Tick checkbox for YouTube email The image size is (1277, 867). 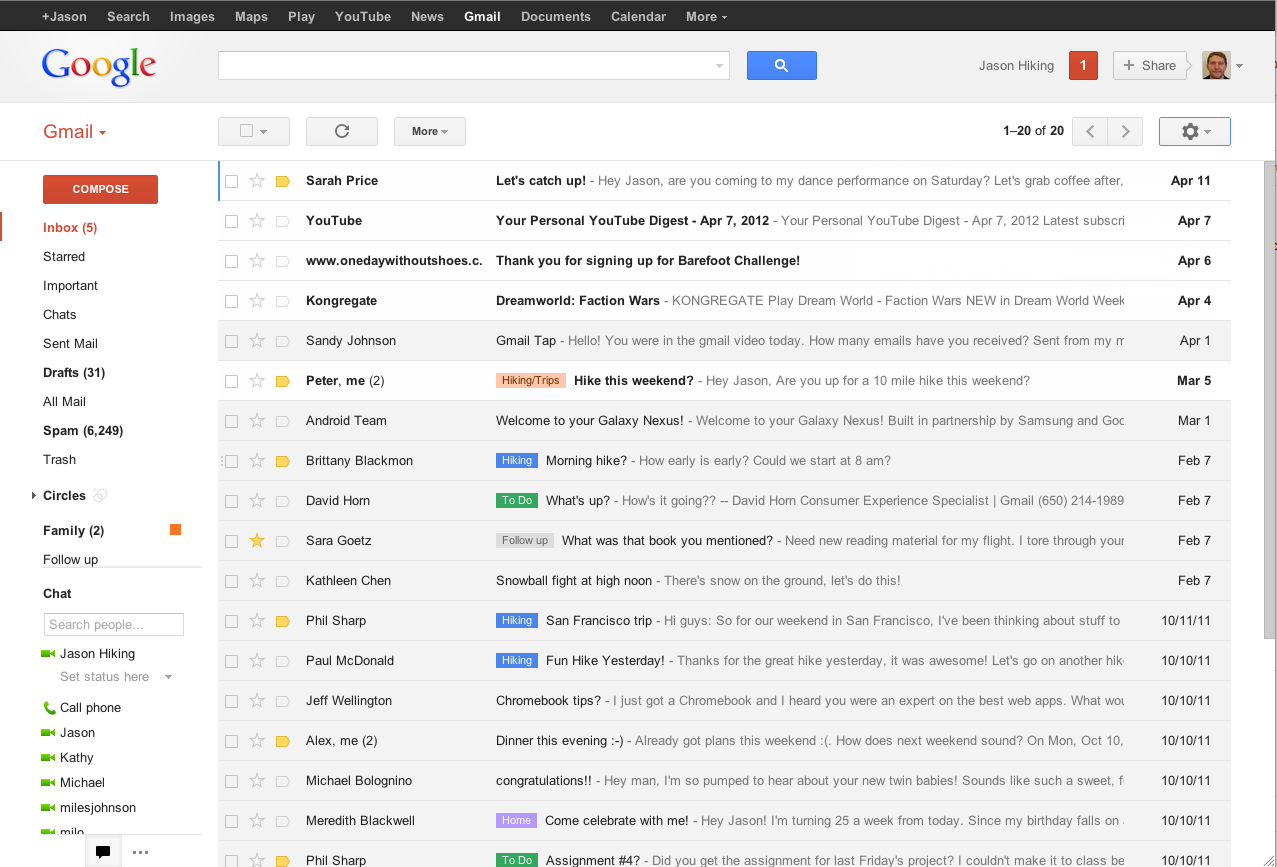pos(231,221)
